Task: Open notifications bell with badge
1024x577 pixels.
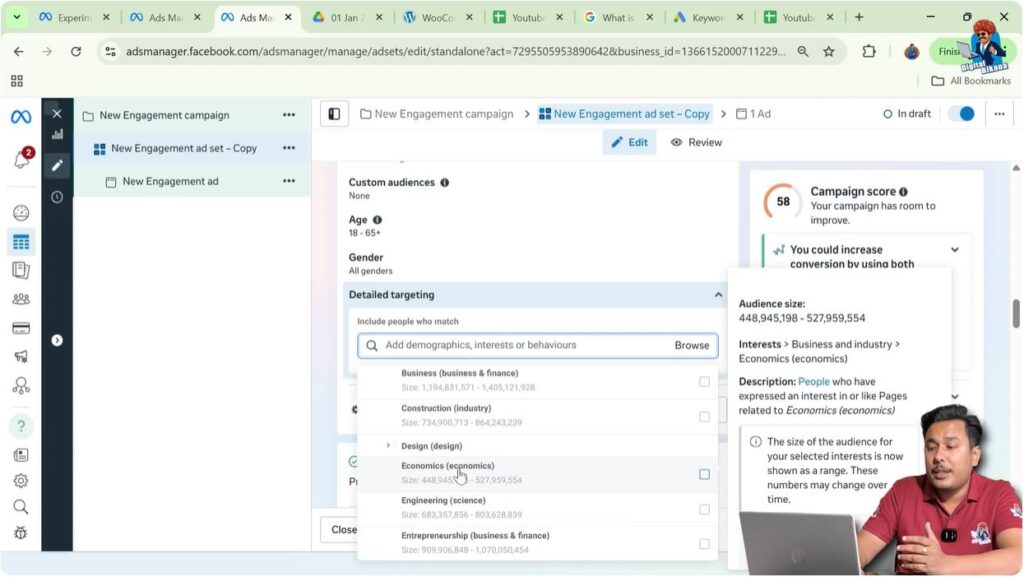Action: tap(22, 158)
